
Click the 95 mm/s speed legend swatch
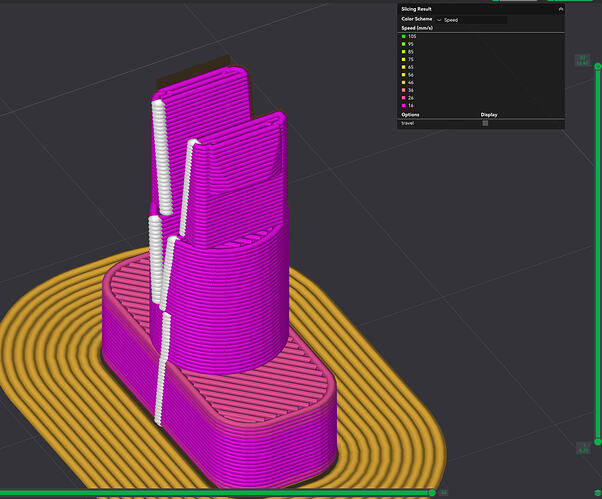click(404, 44)
